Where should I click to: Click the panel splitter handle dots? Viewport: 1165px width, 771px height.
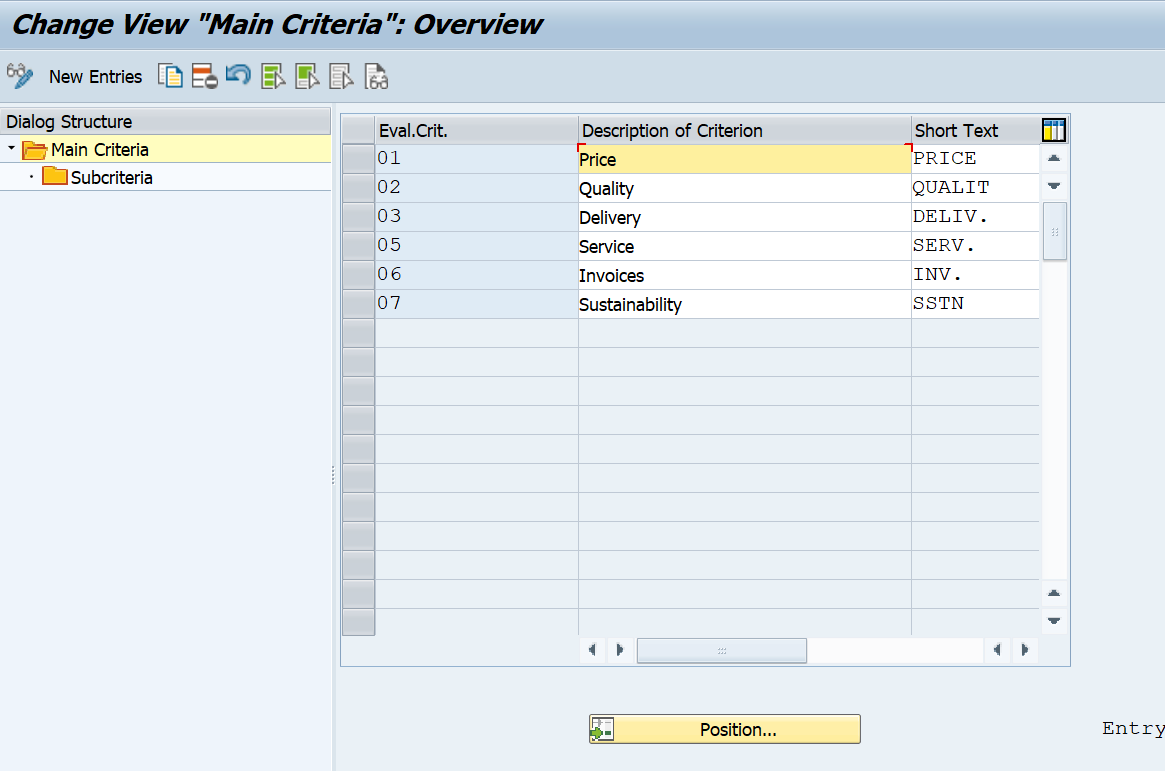333,475
